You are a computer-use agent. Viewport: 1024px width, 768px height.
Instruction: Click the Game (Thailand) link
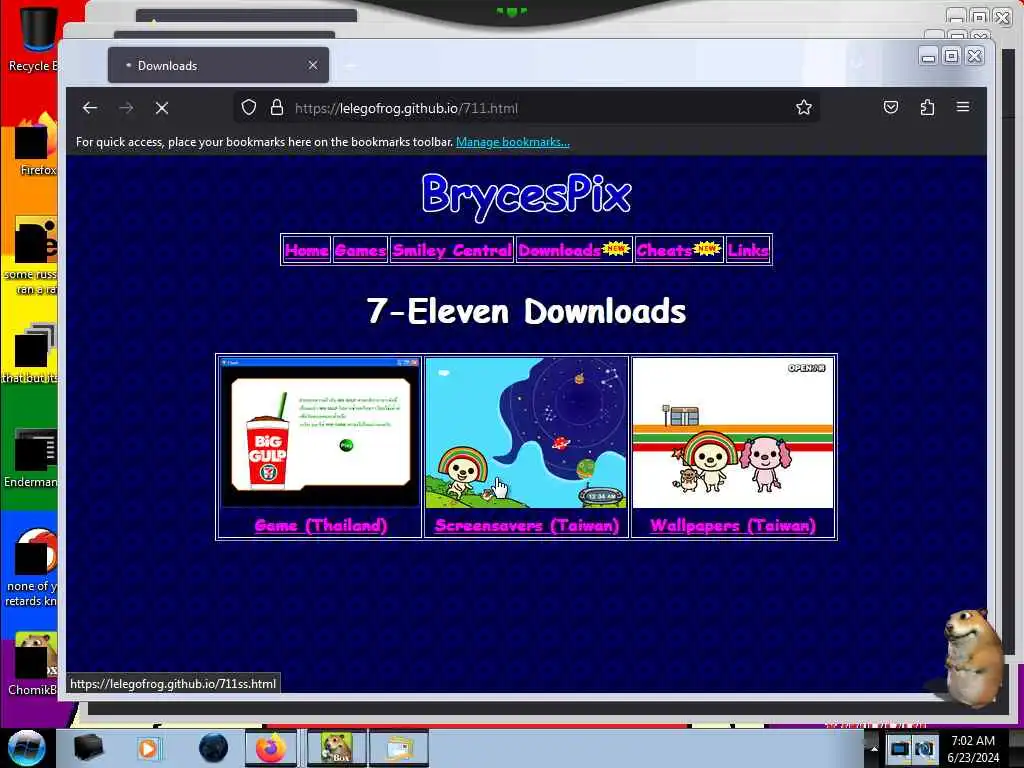pos(321,525)
